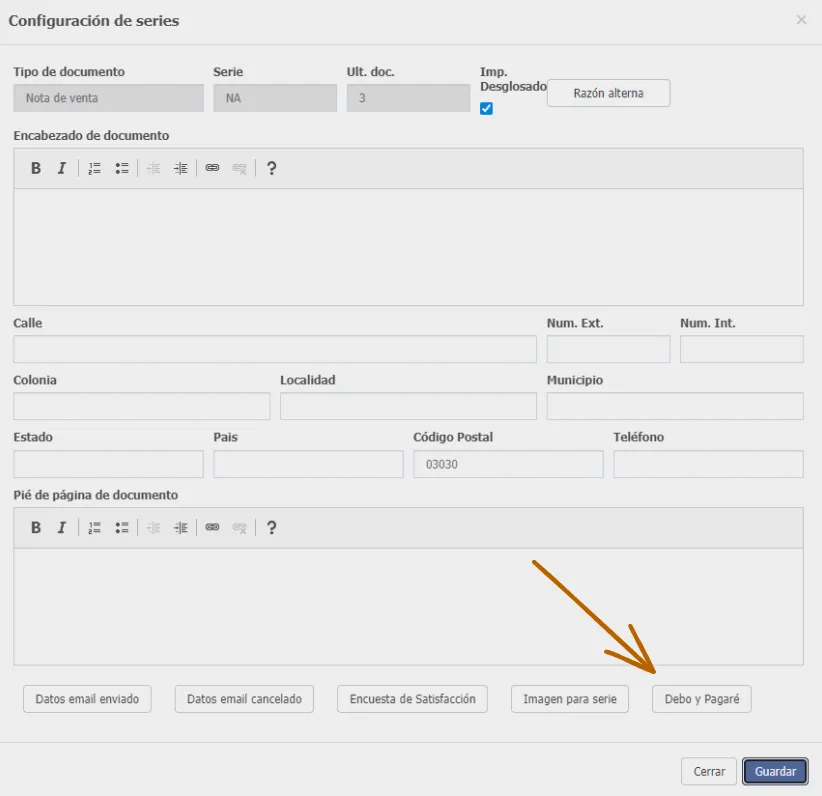Open the Razón alterna button
Screen dimensions: 822x796
608,93
